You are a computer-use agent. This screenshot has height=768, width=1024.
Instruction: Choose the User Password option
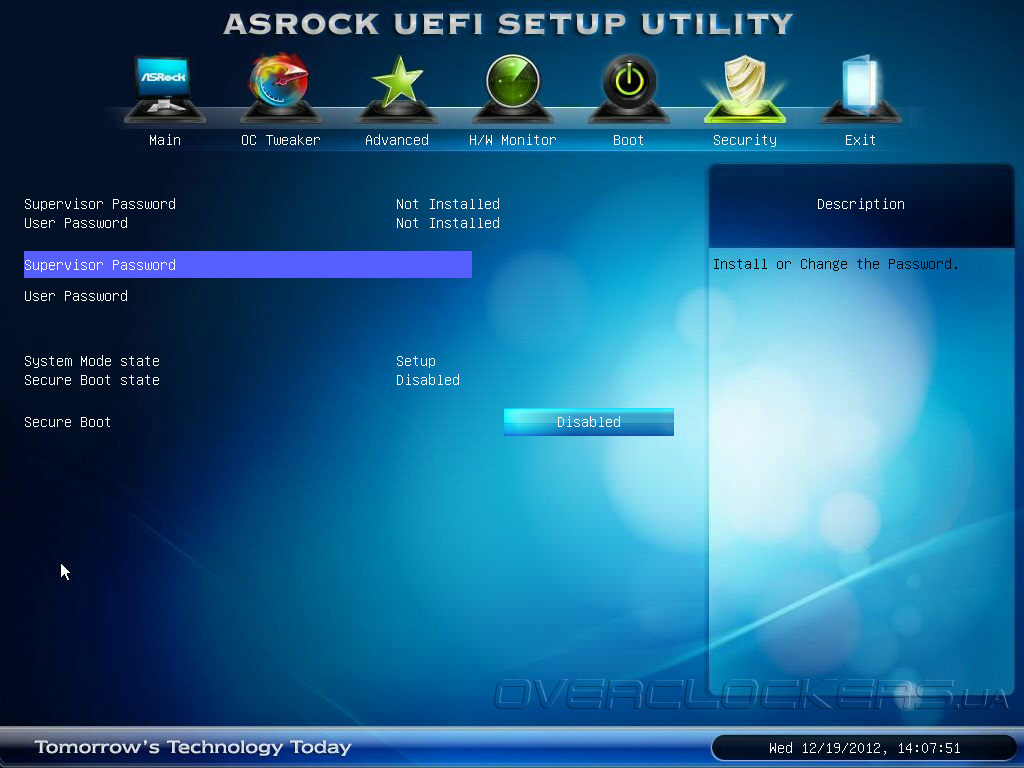tap(76, 296)
